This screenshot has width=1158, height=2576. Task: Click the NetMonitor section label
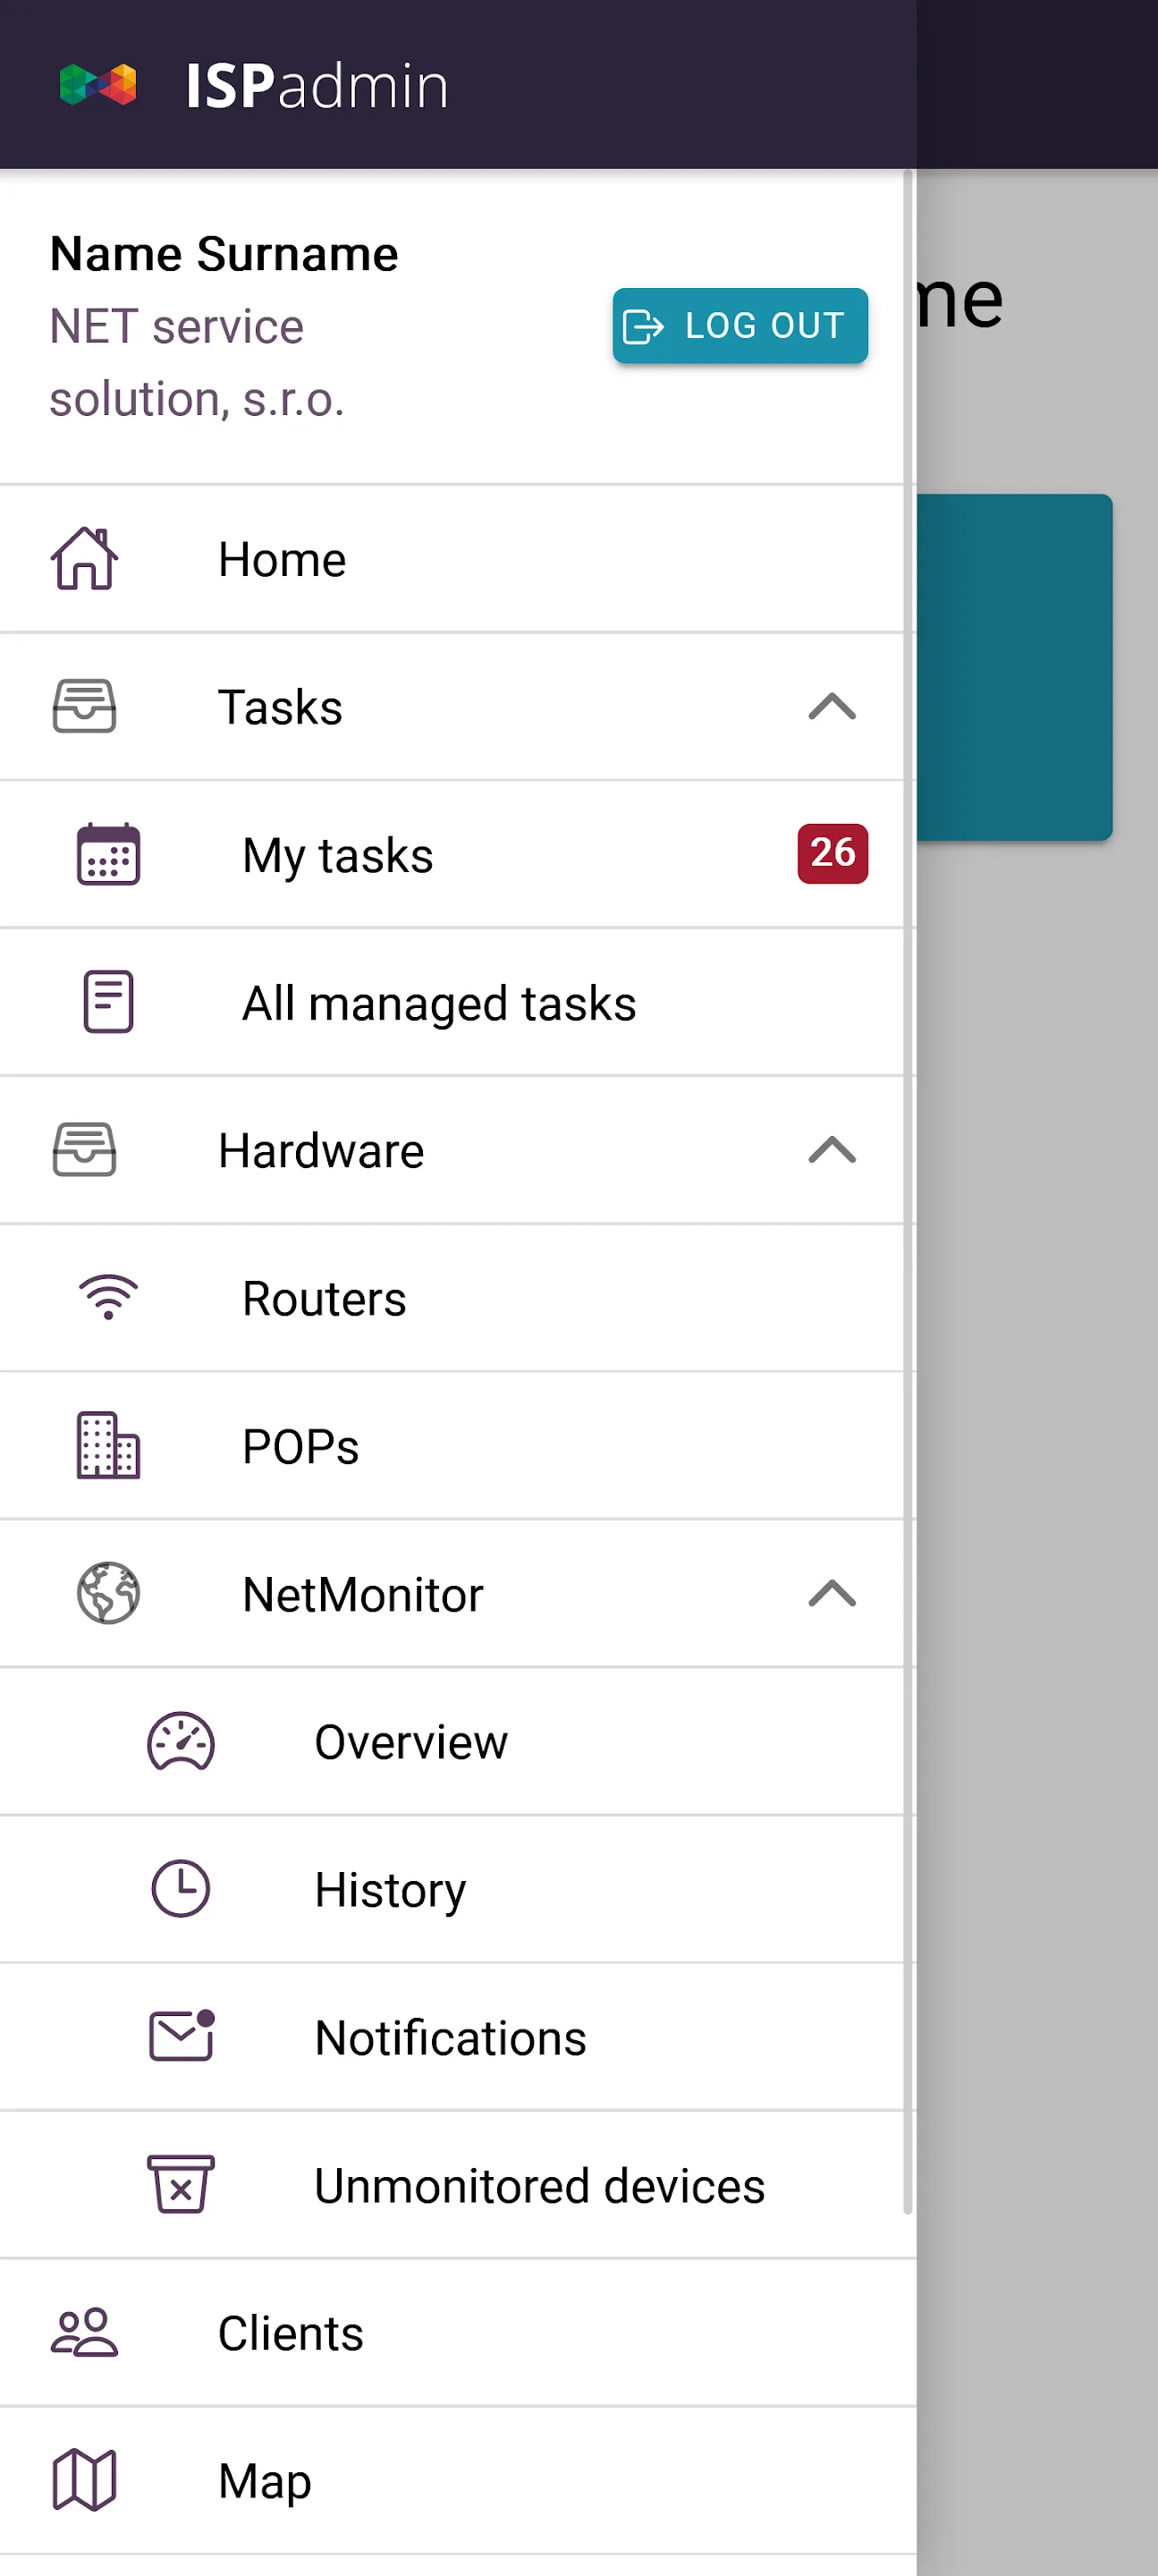point(363,1594)
